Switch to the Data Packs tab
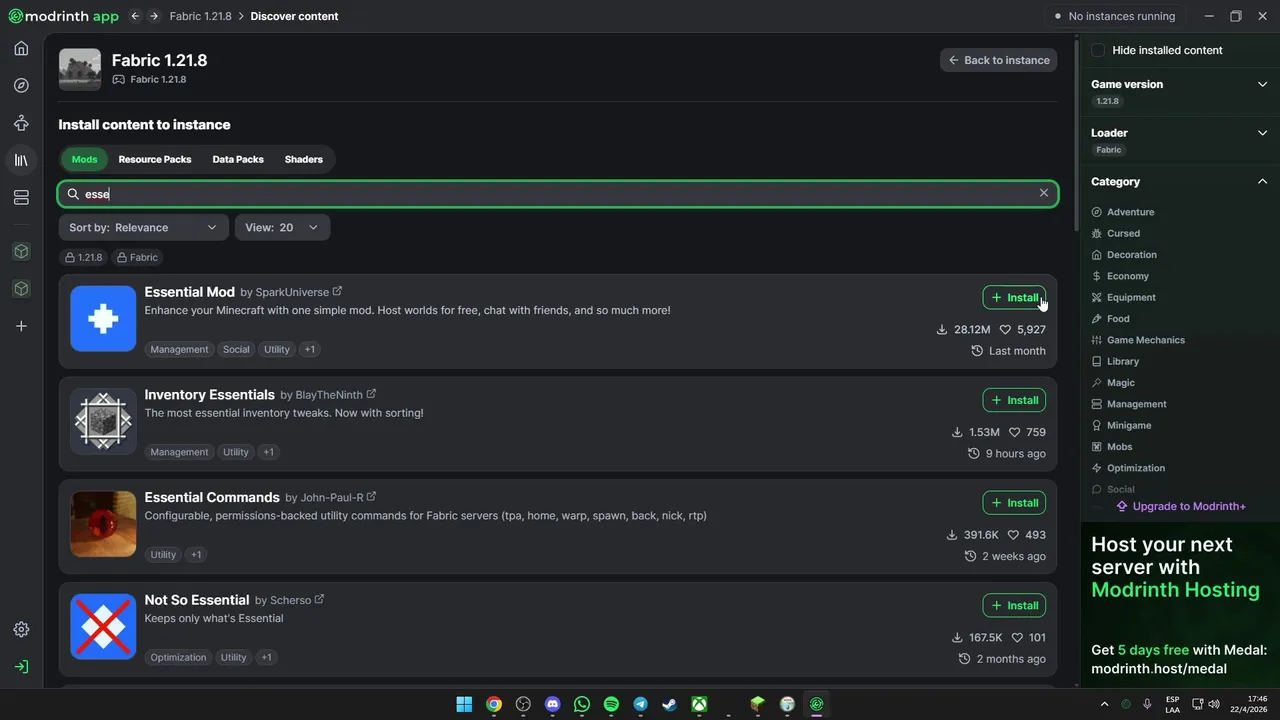The image size is (1280, 720). click(238, 159)
